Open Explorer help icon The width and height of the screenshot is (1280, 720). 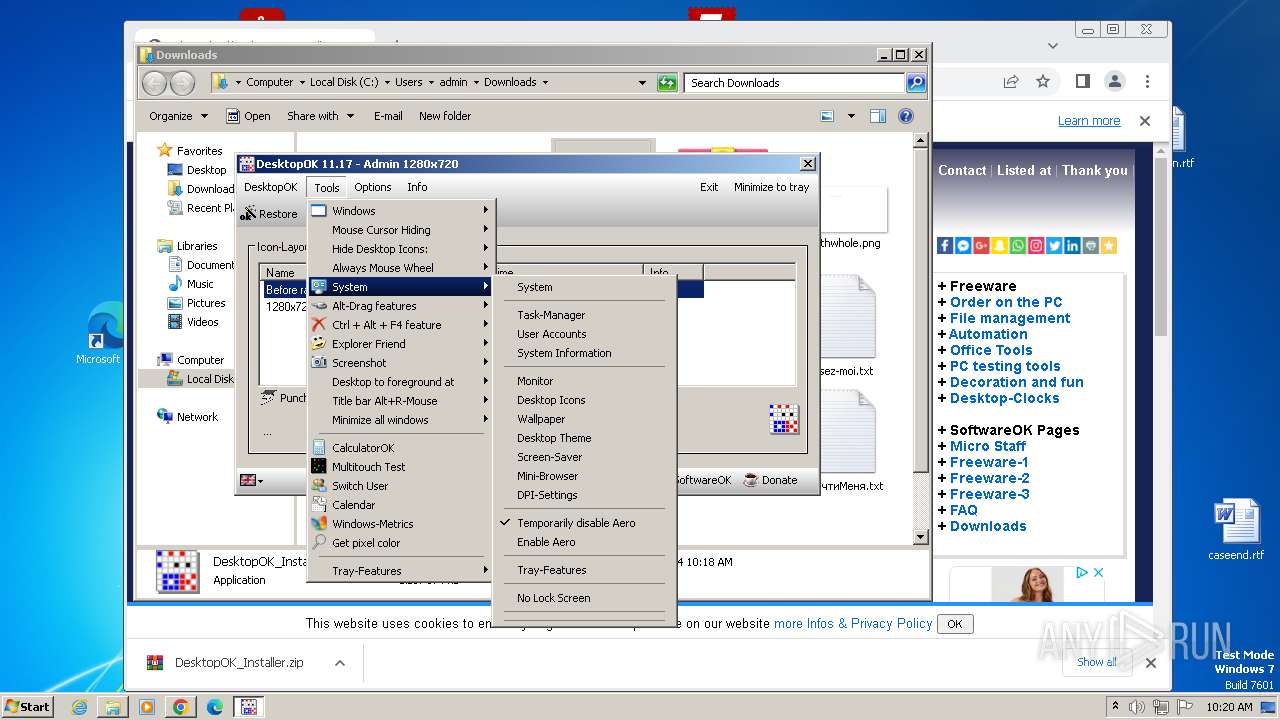coord(906,116)
